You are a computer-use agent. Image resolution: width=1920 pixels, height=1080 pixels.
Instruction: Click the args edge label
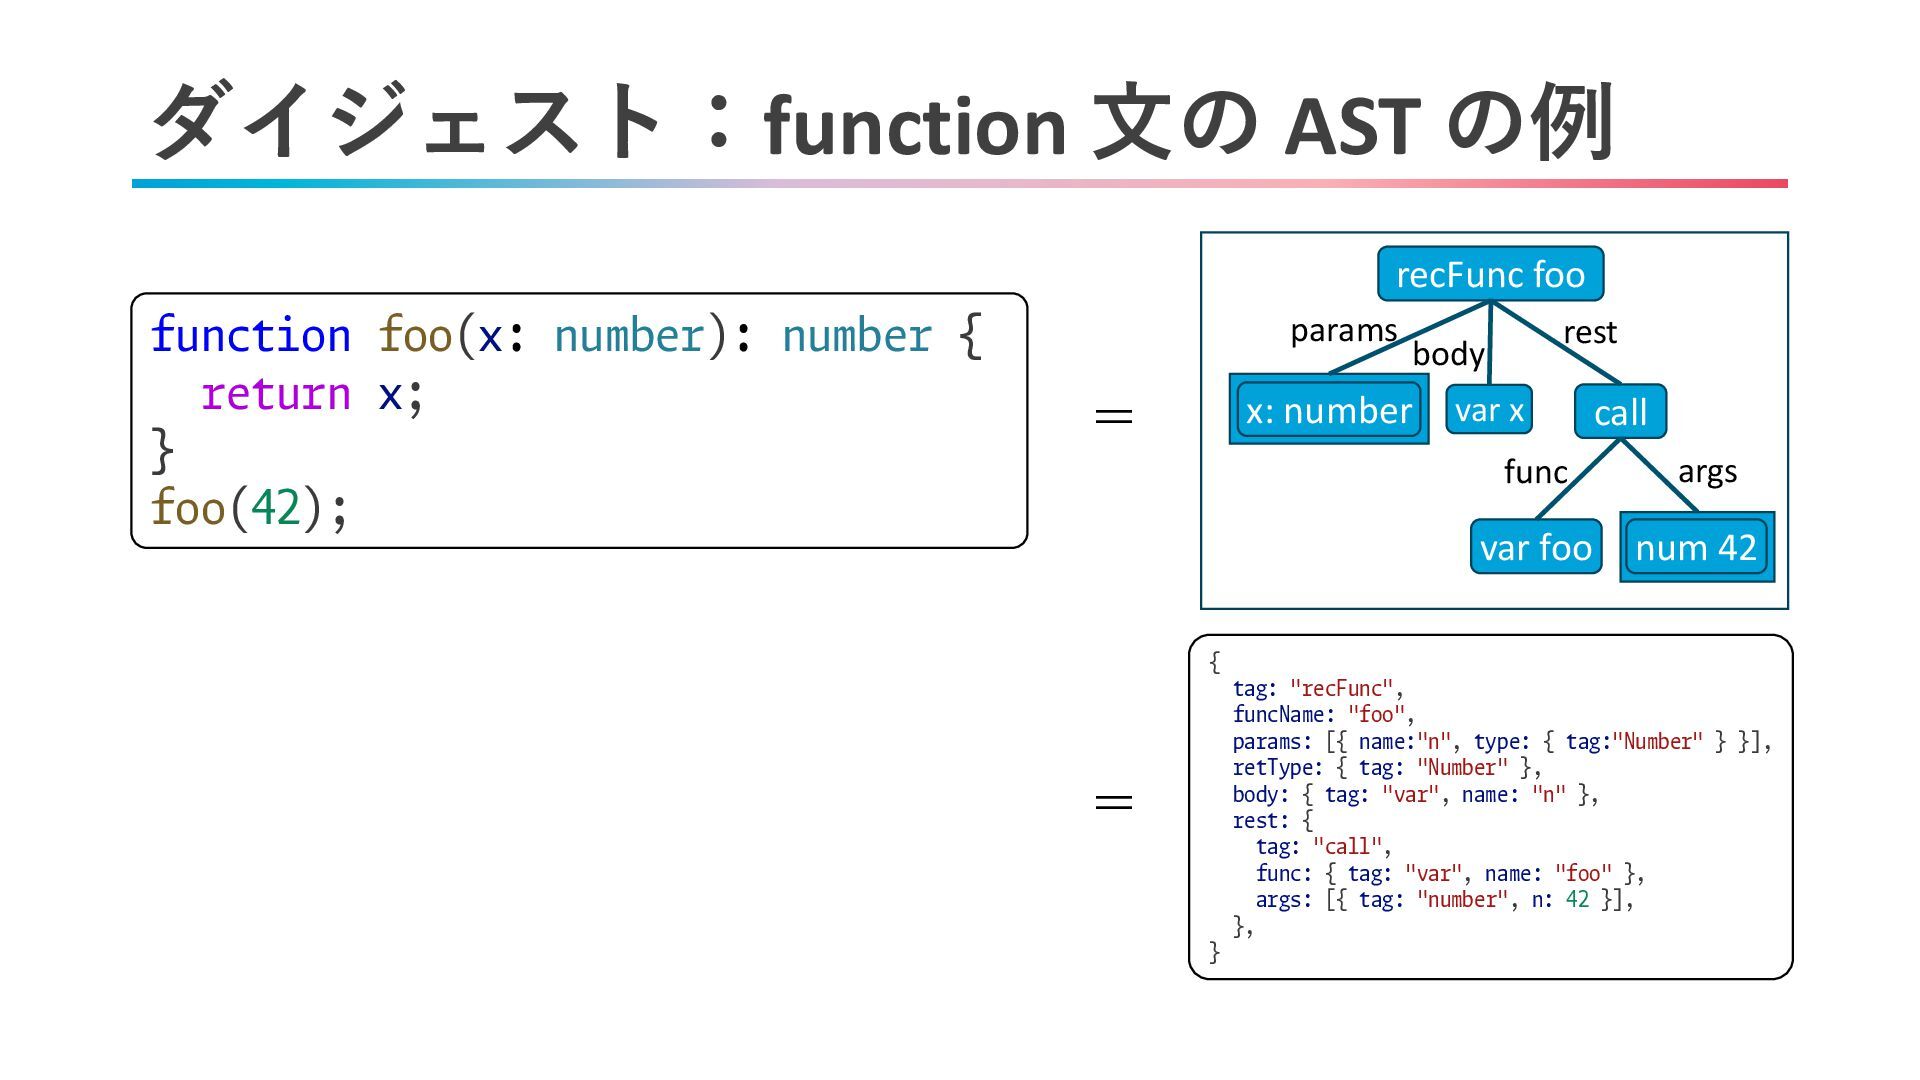coord(1707,471)
